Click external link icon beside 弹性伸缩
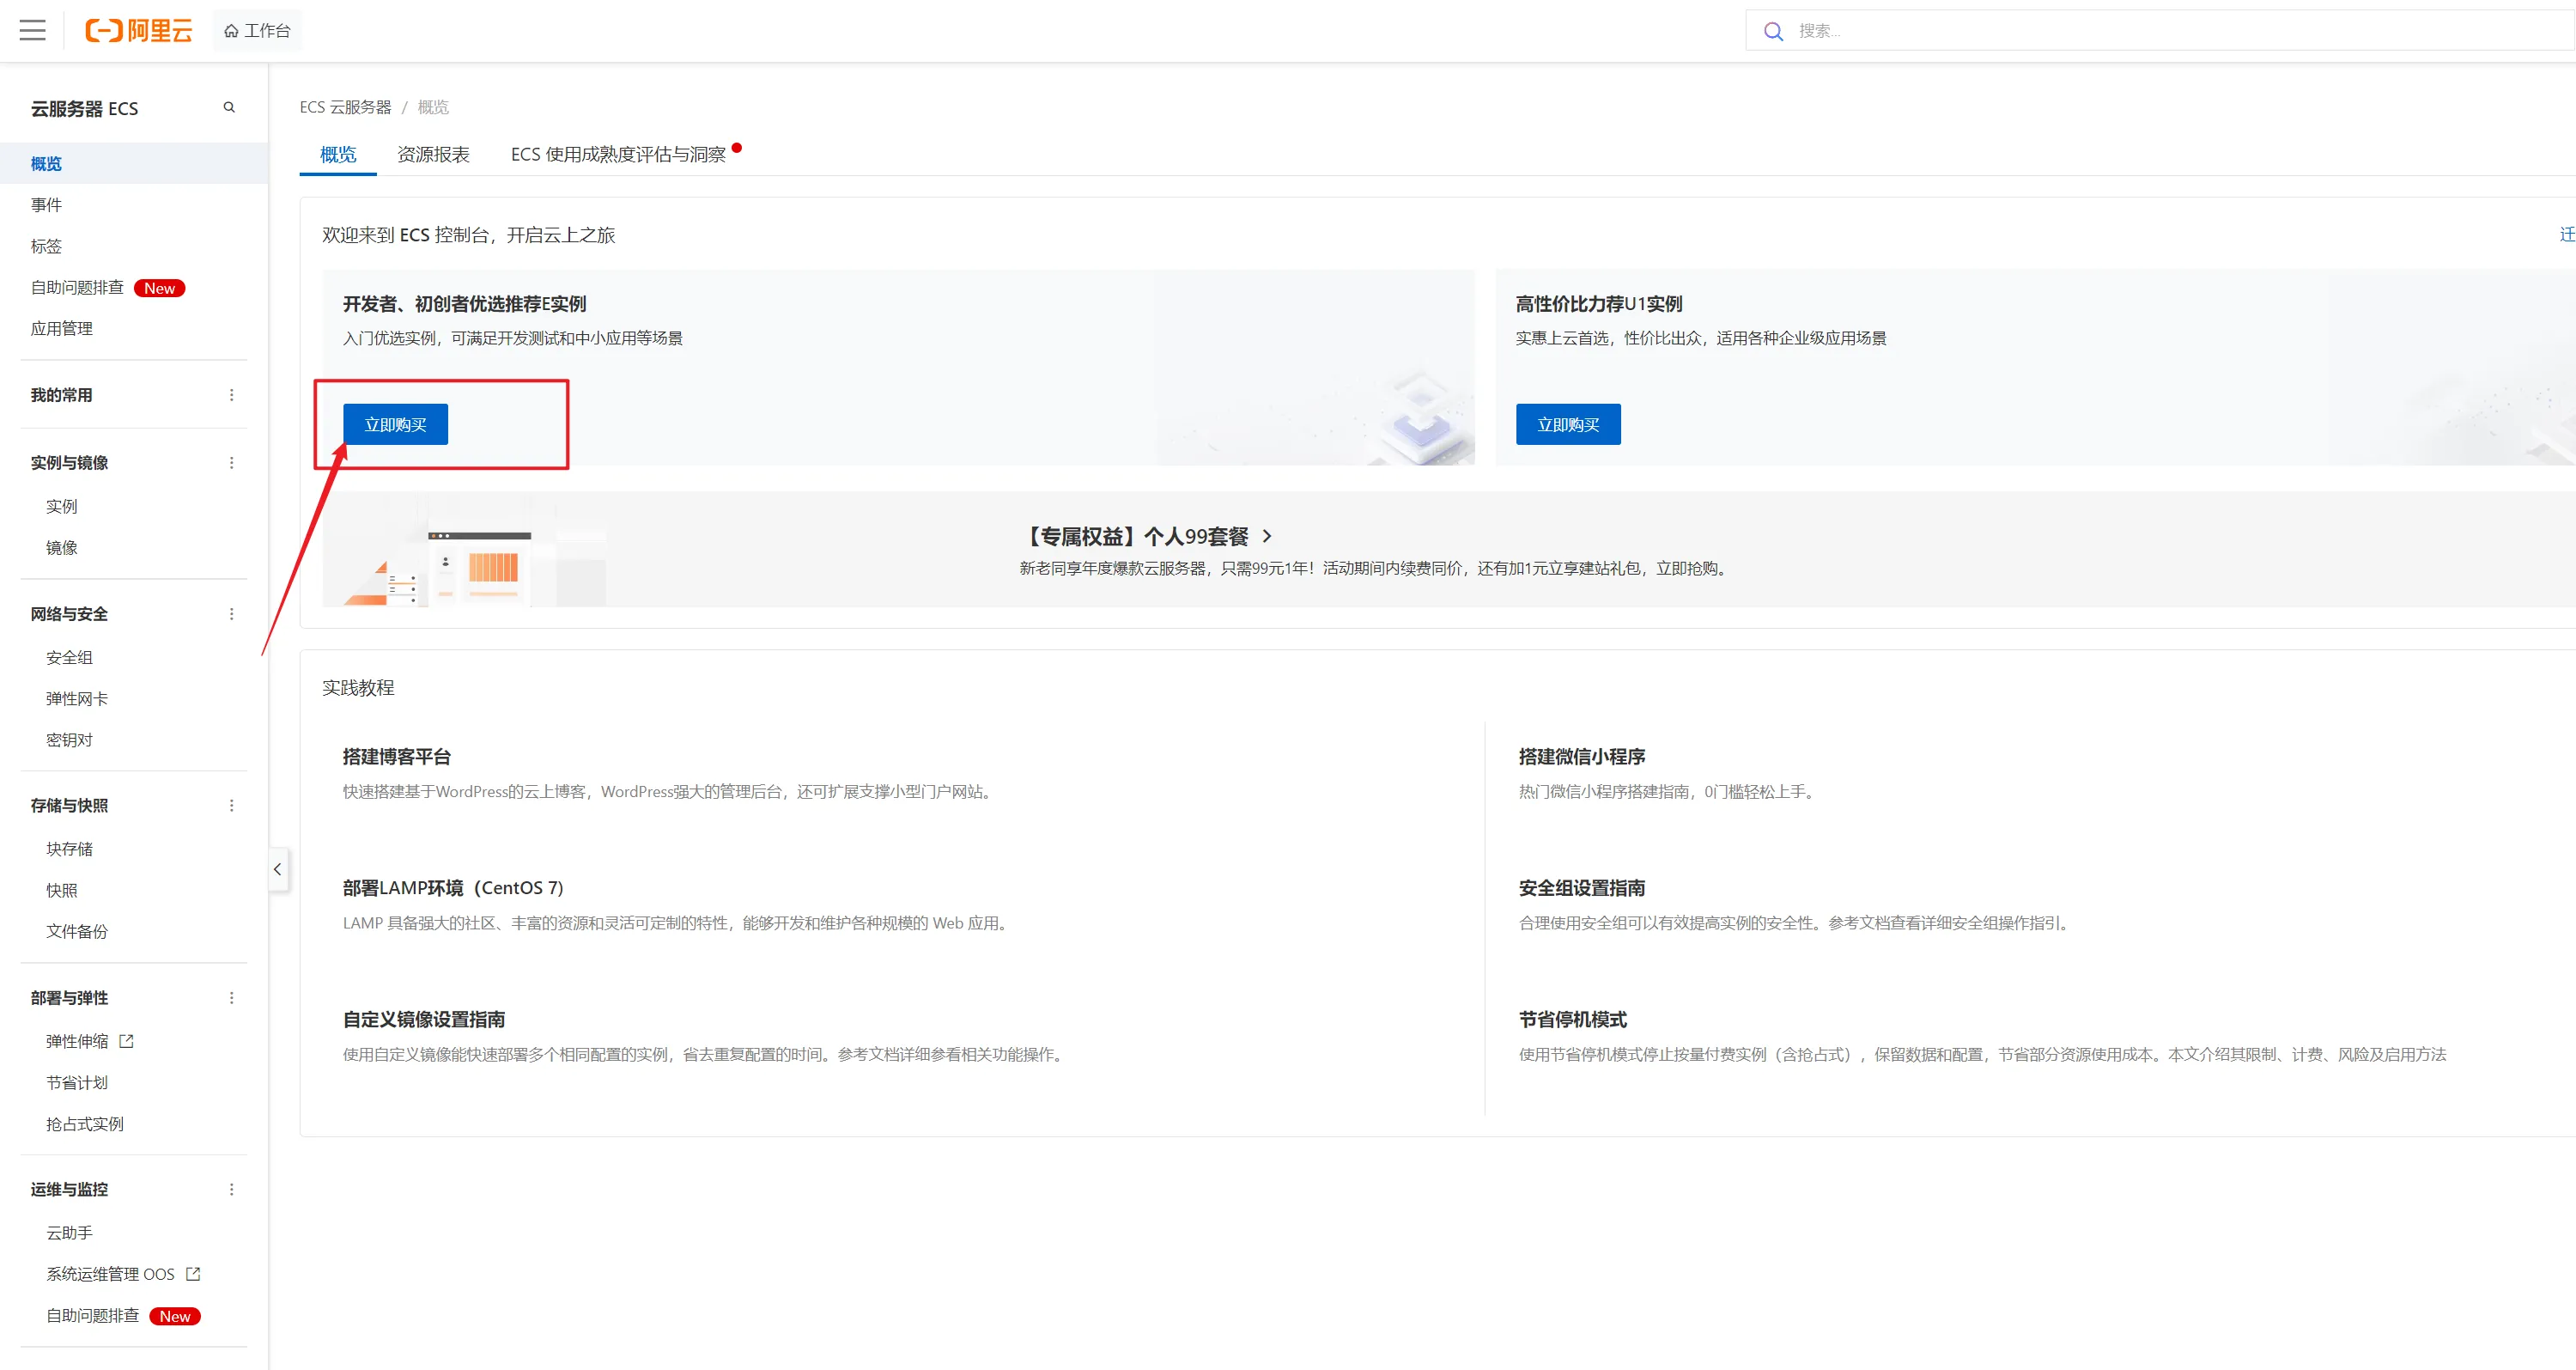This screenshot has width=2576, height=1370. point(126,1041)
